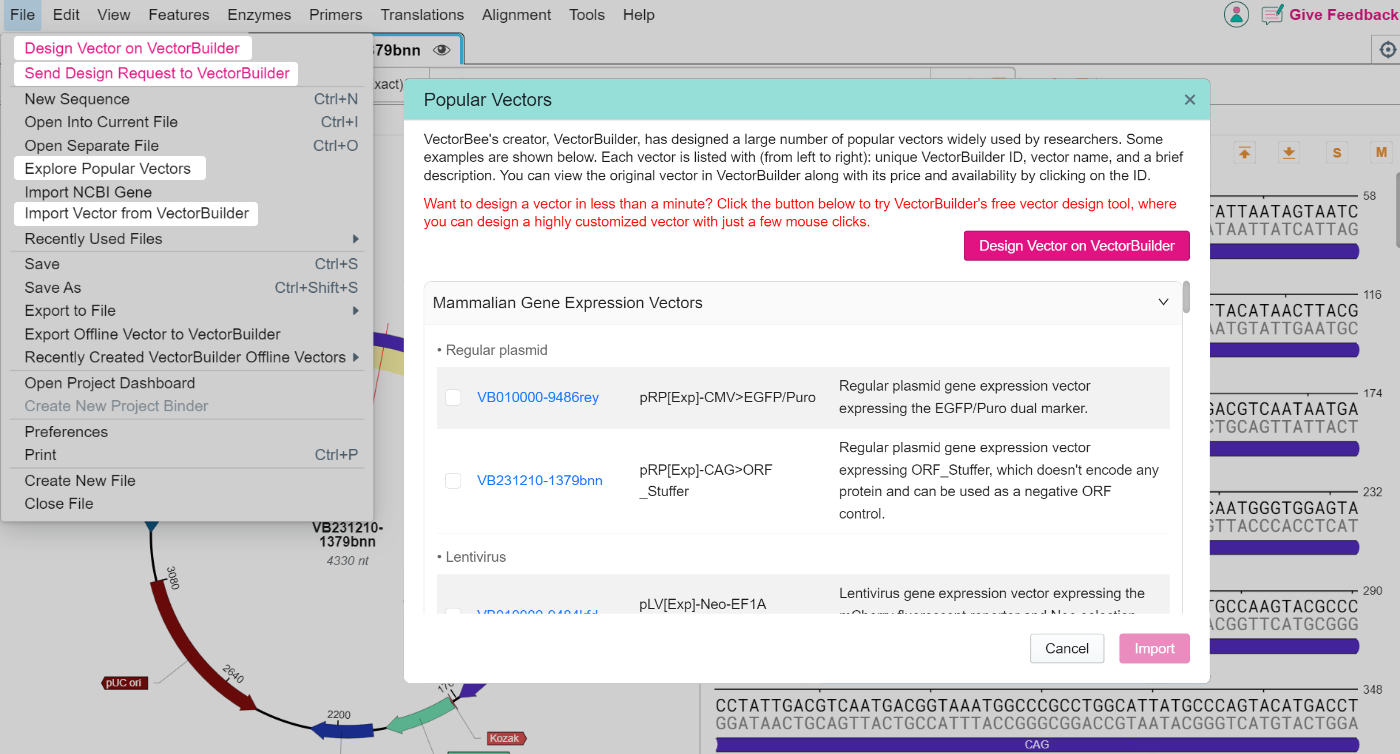This screenshot has width=1400, height=754.
Task: Select Open Separate File menu entry
Action: [187, 146]
